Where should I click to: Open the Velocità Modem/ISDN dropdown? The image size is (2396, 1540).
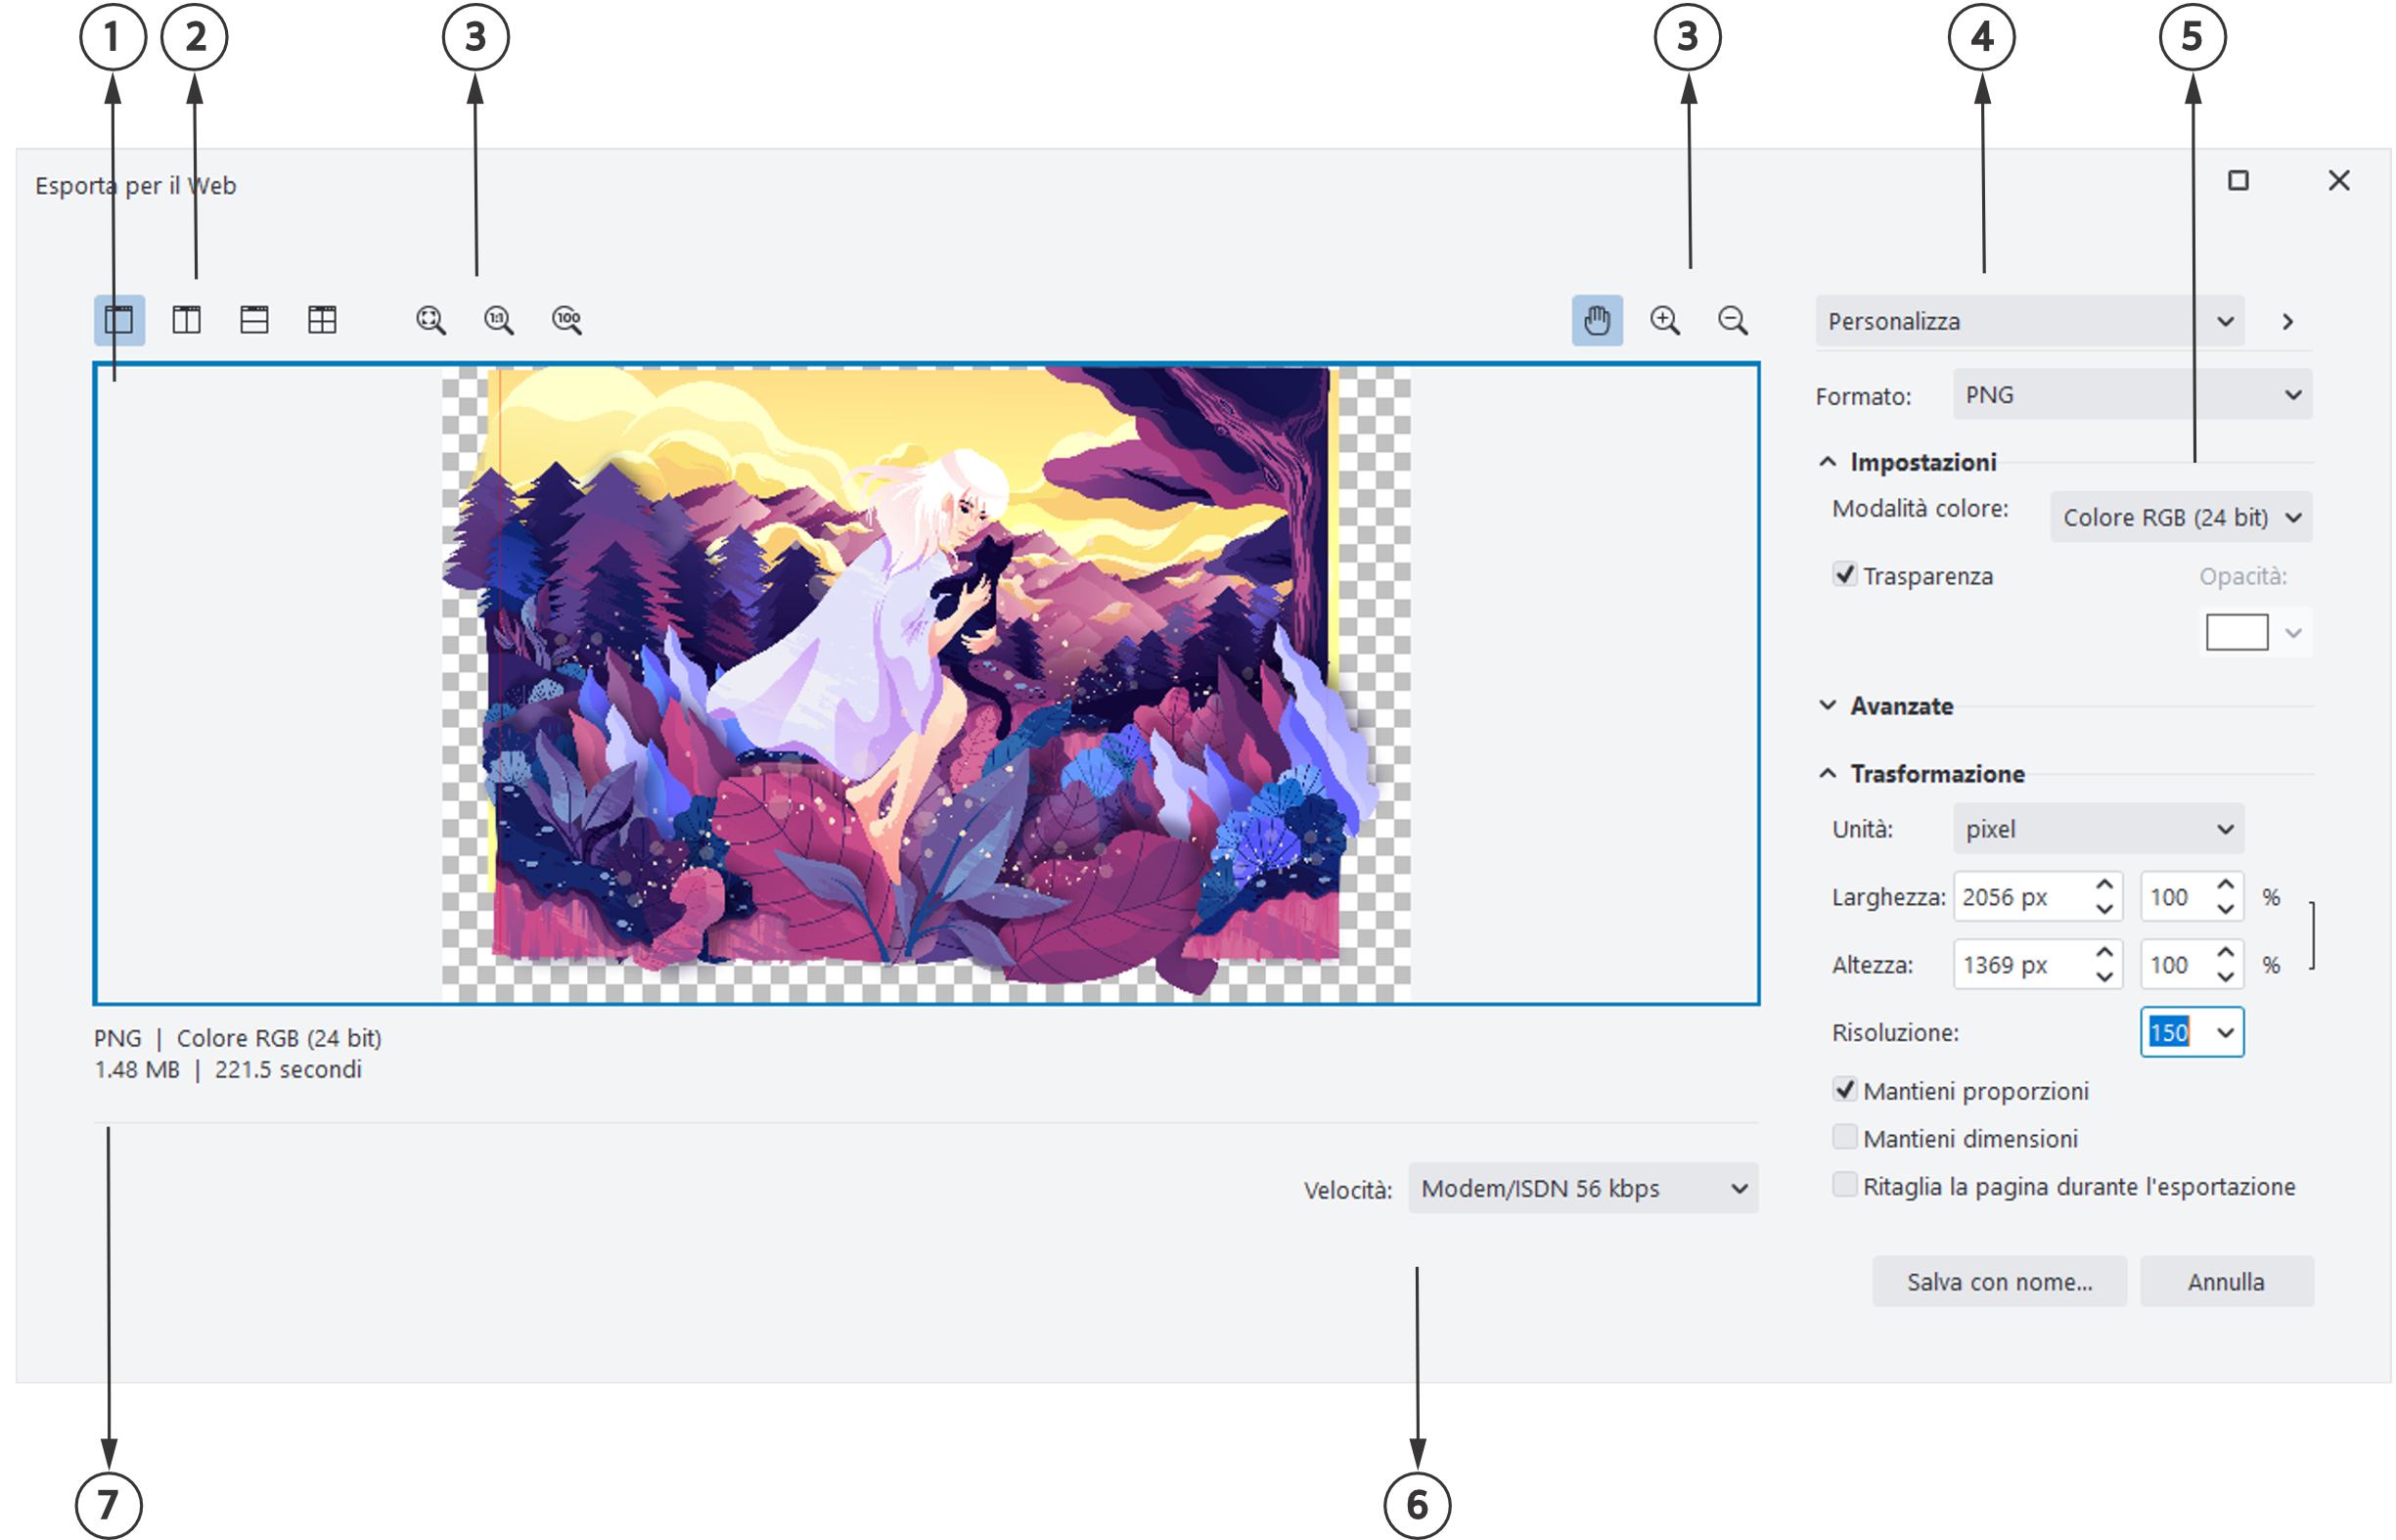pyautogui.click(x=1584, y=1188)
